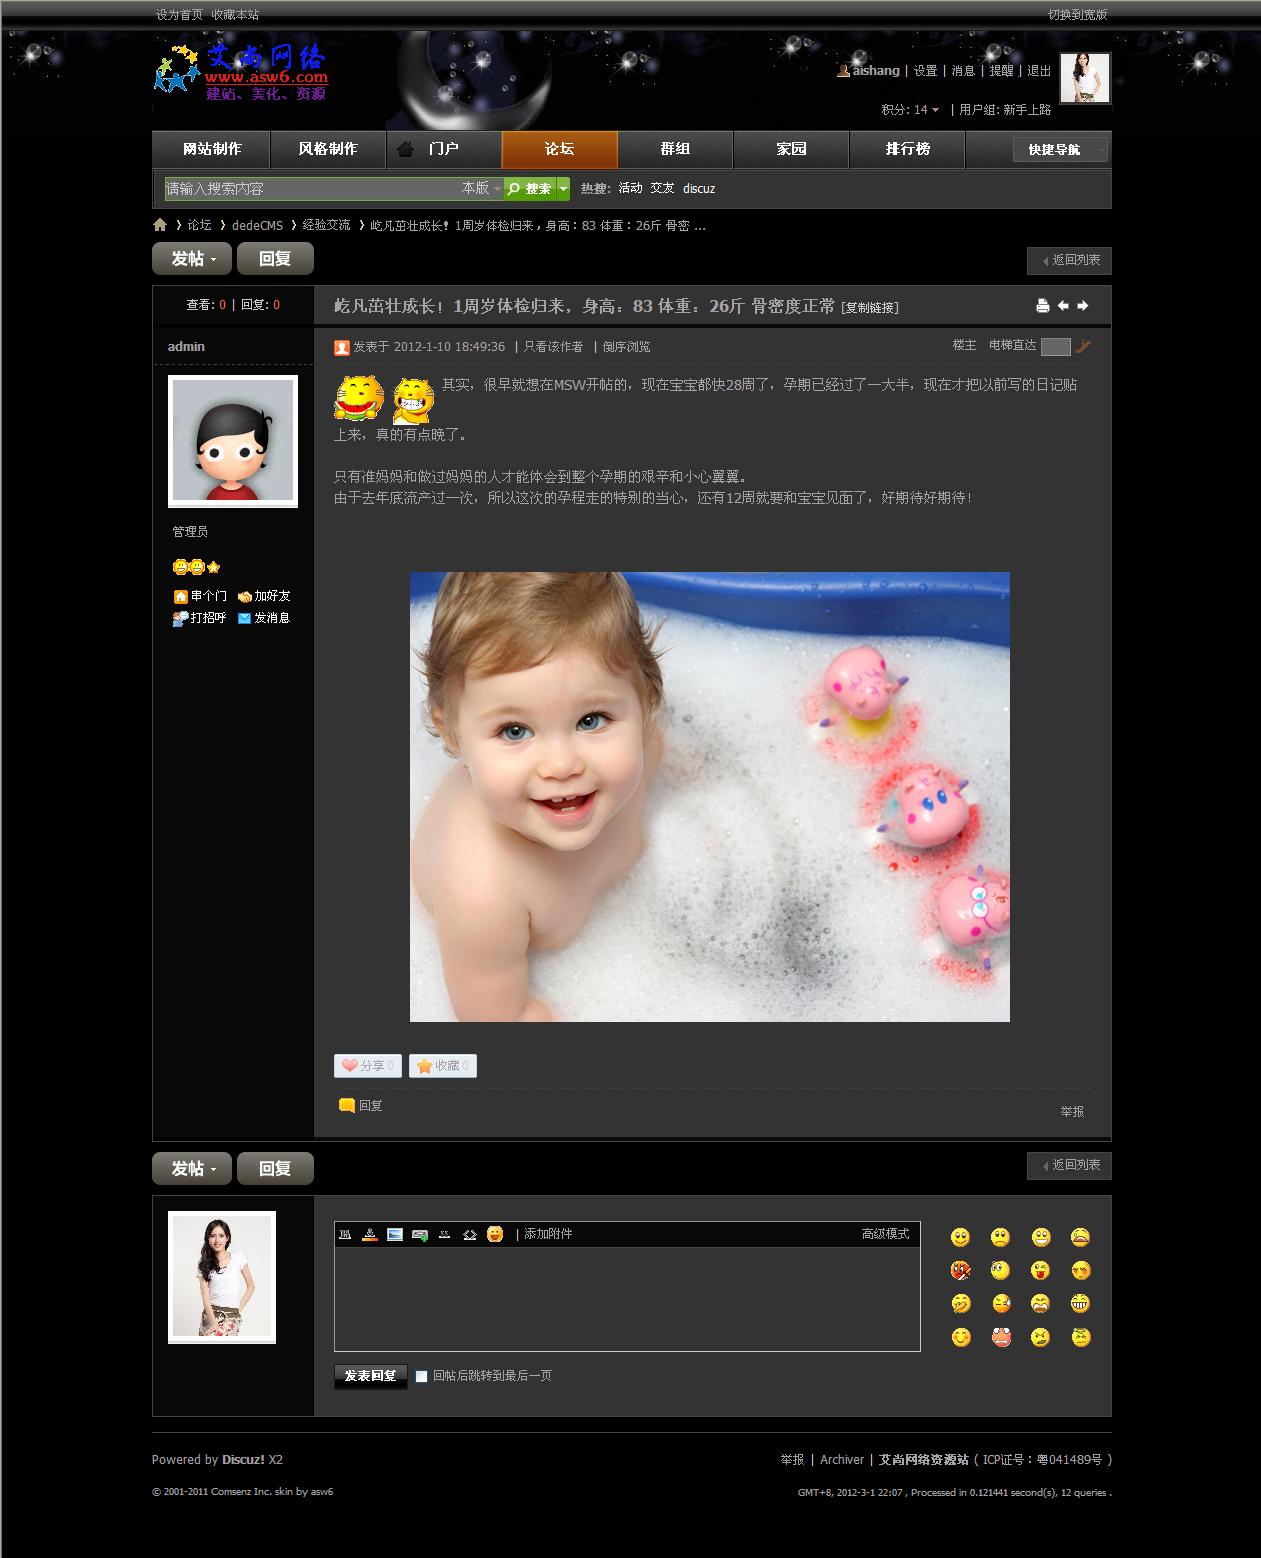
Task: Open the 排行榜 ranking tab
Action: [907, 149]
